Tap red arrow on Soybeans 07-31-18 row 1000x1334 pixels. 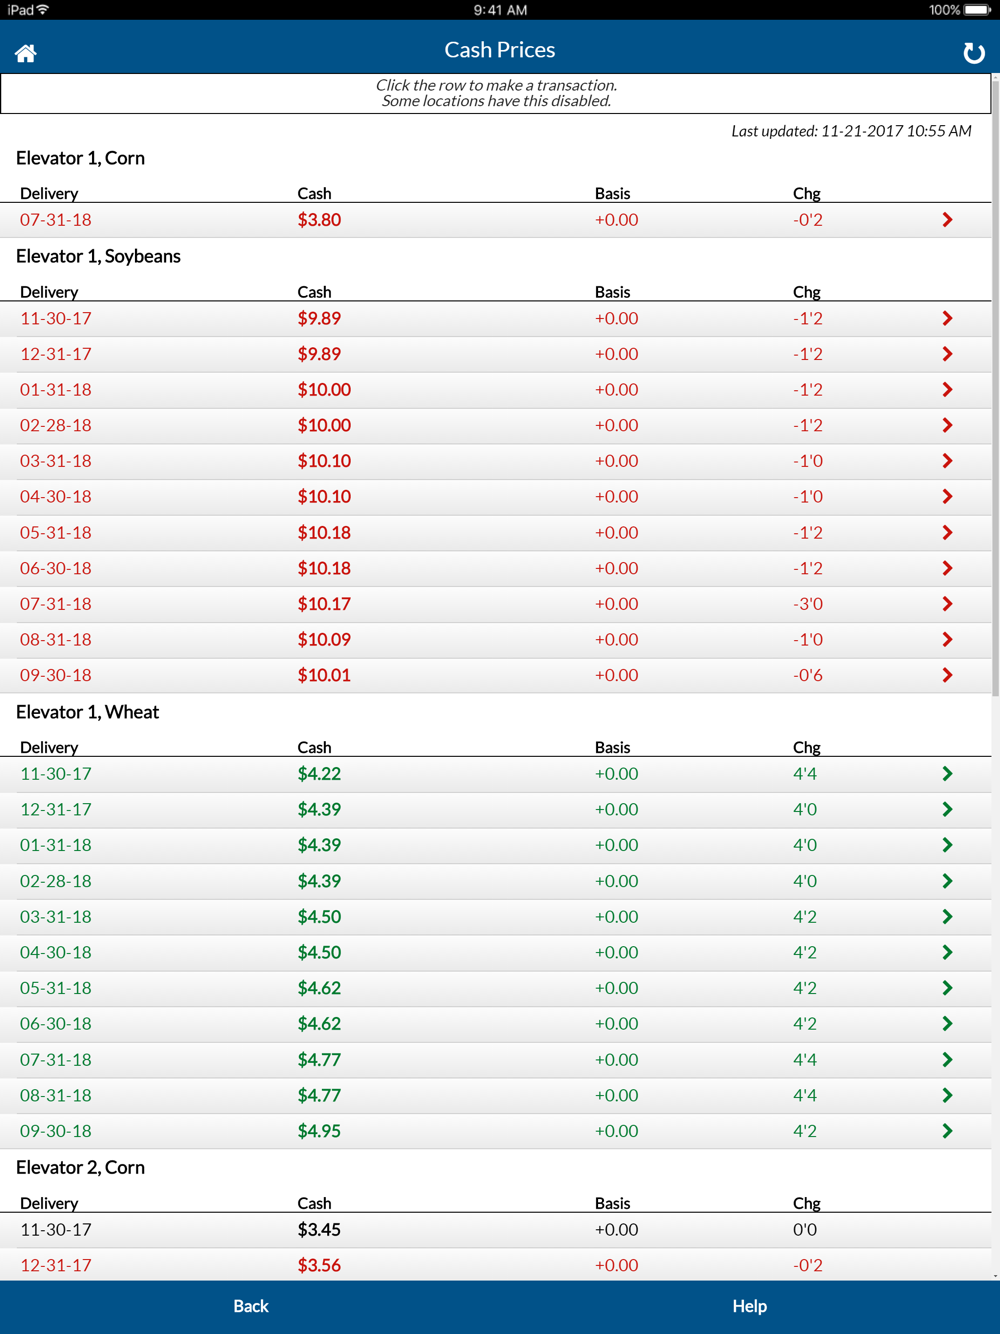(947, 604)
